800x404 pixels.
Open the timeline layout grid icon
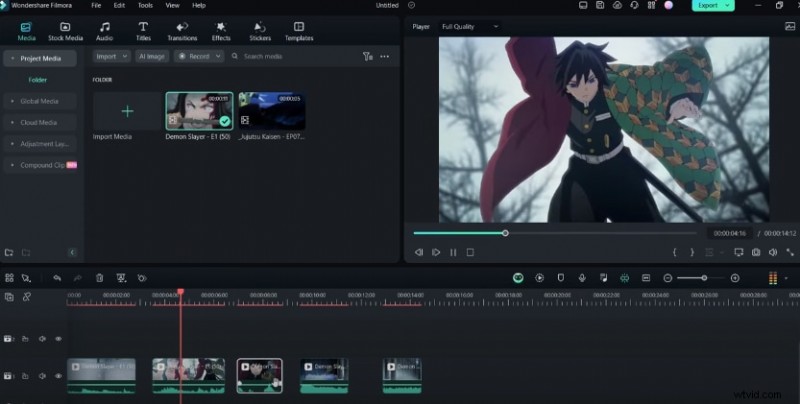click(9, 278)
